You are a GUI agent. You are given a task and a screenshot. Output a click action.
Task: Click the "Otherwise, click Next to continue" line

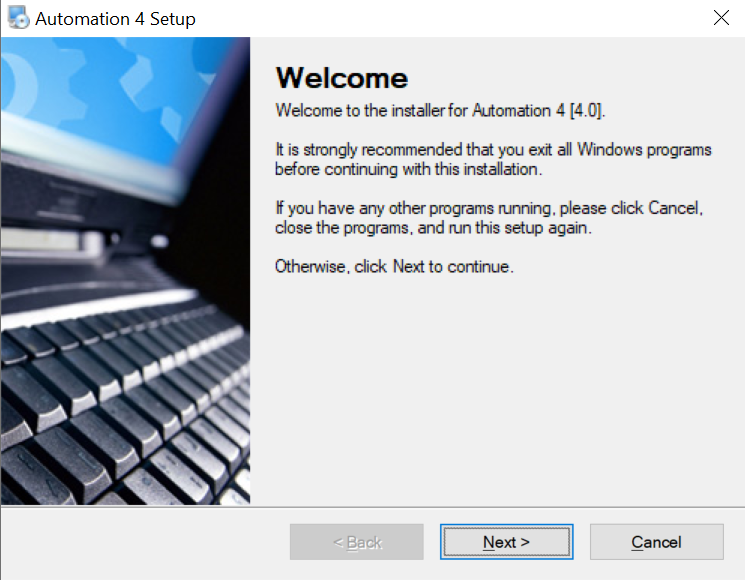pyautogui.click(x=394, y=267)
